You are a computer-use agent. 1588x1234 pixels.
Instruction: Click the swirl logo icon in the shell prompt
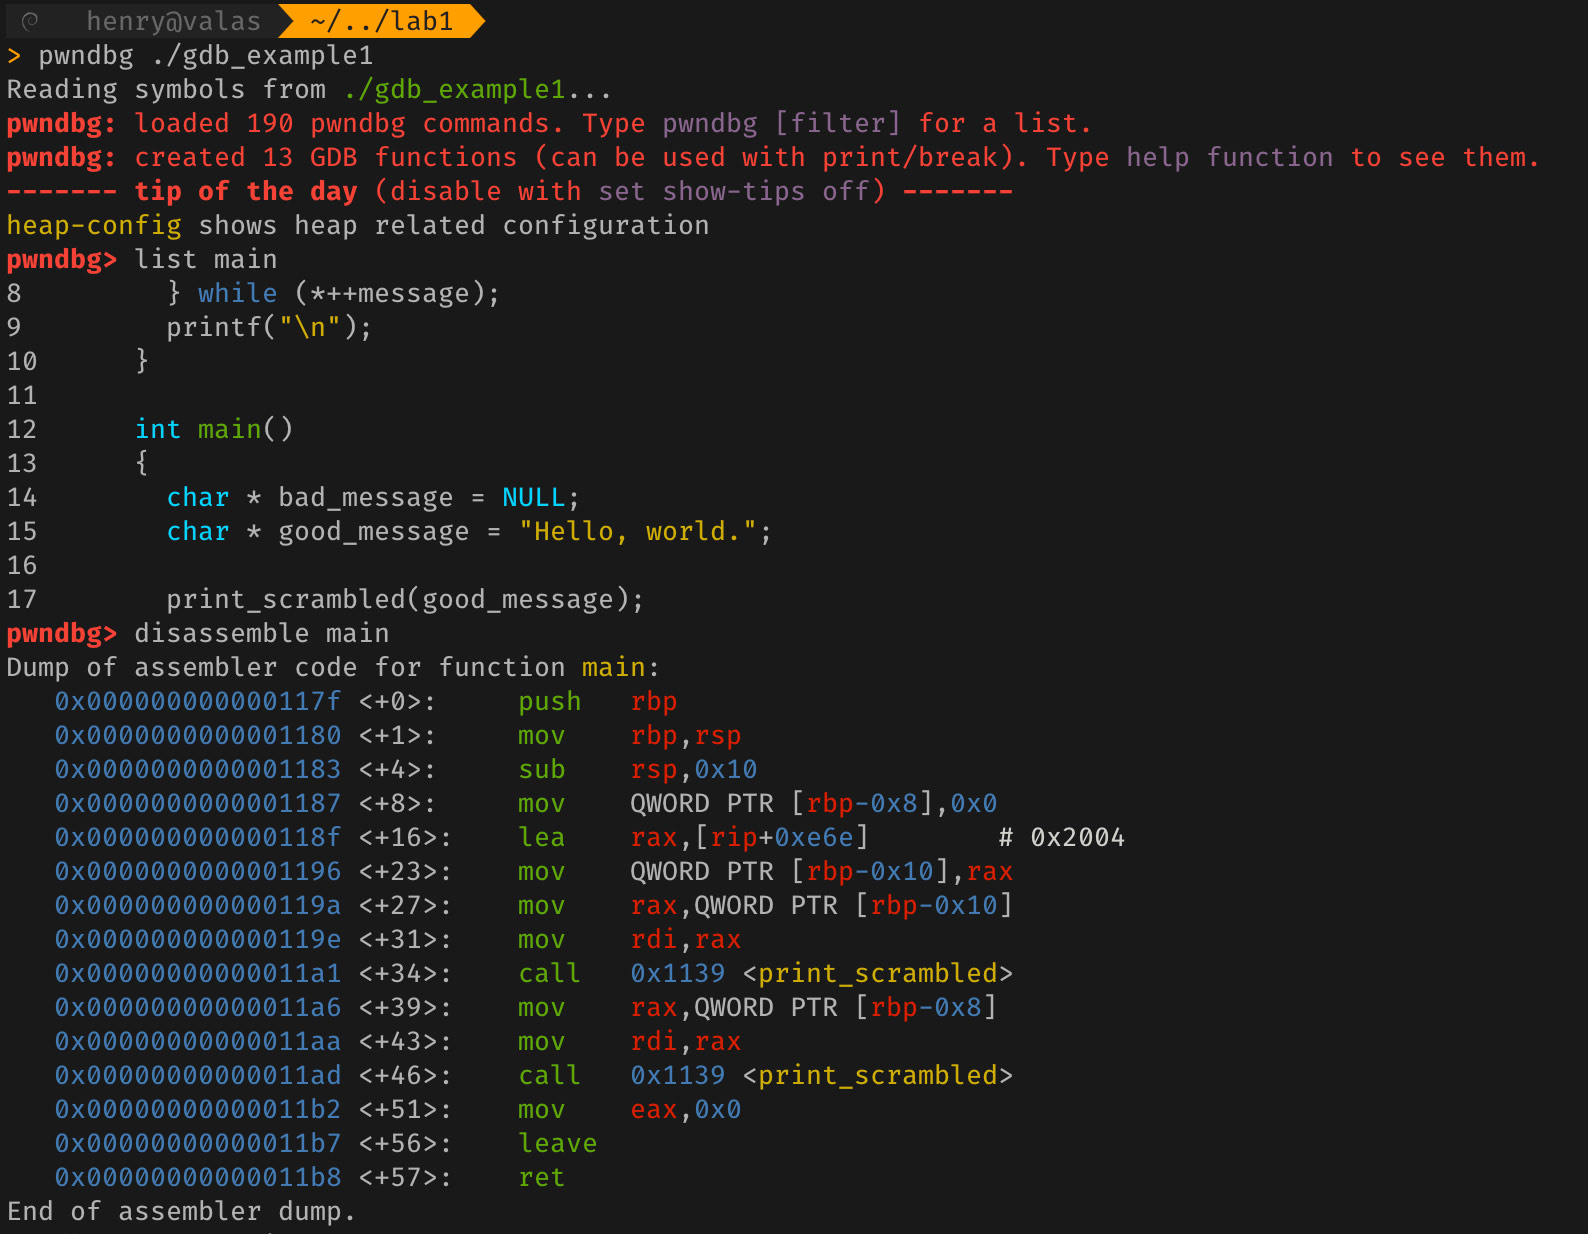point(30,21)
